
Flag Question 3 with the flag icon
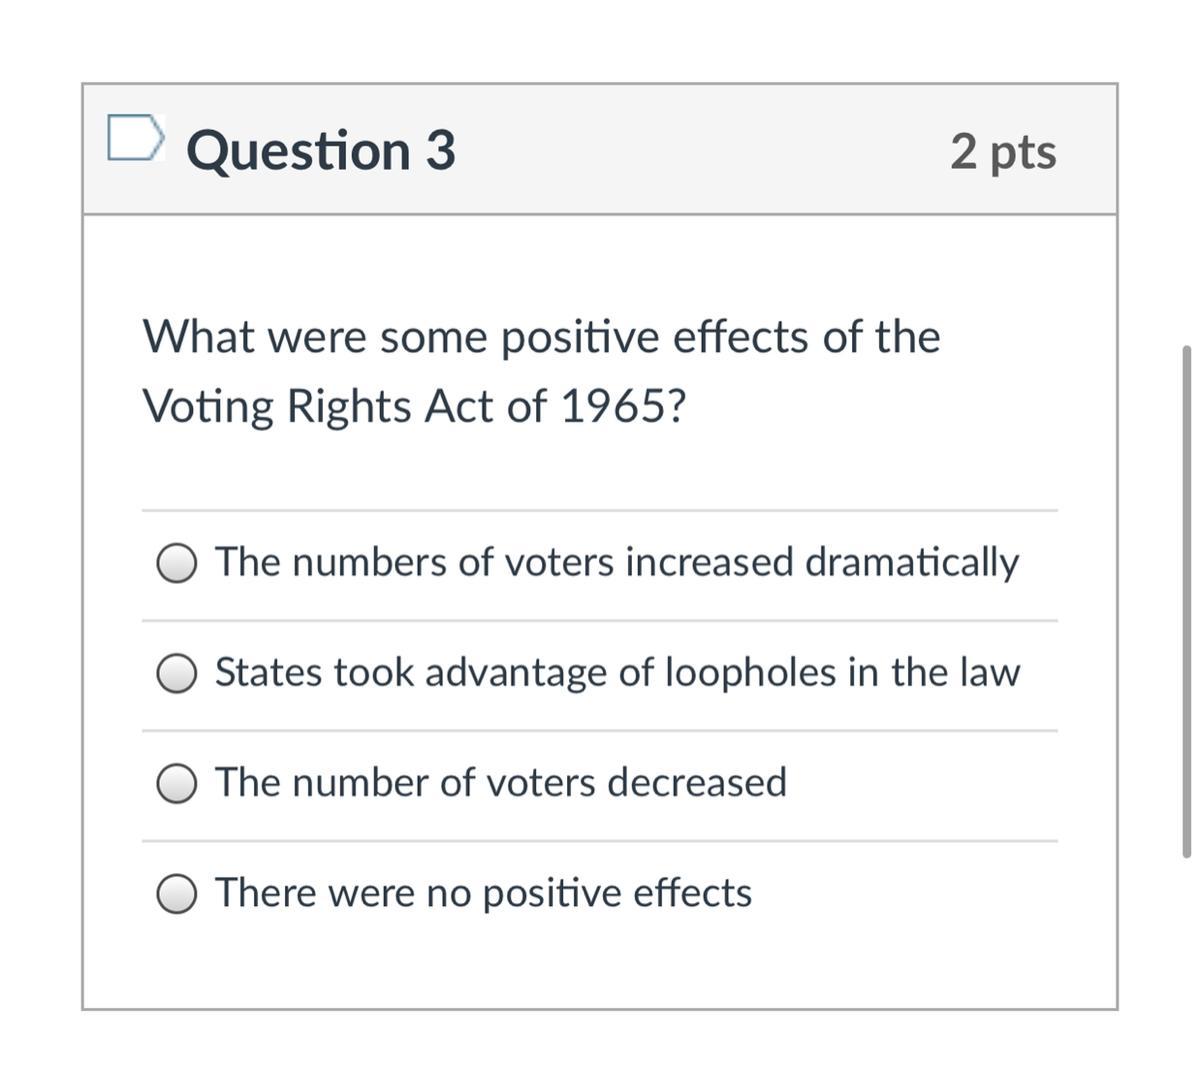coord(134,138)
